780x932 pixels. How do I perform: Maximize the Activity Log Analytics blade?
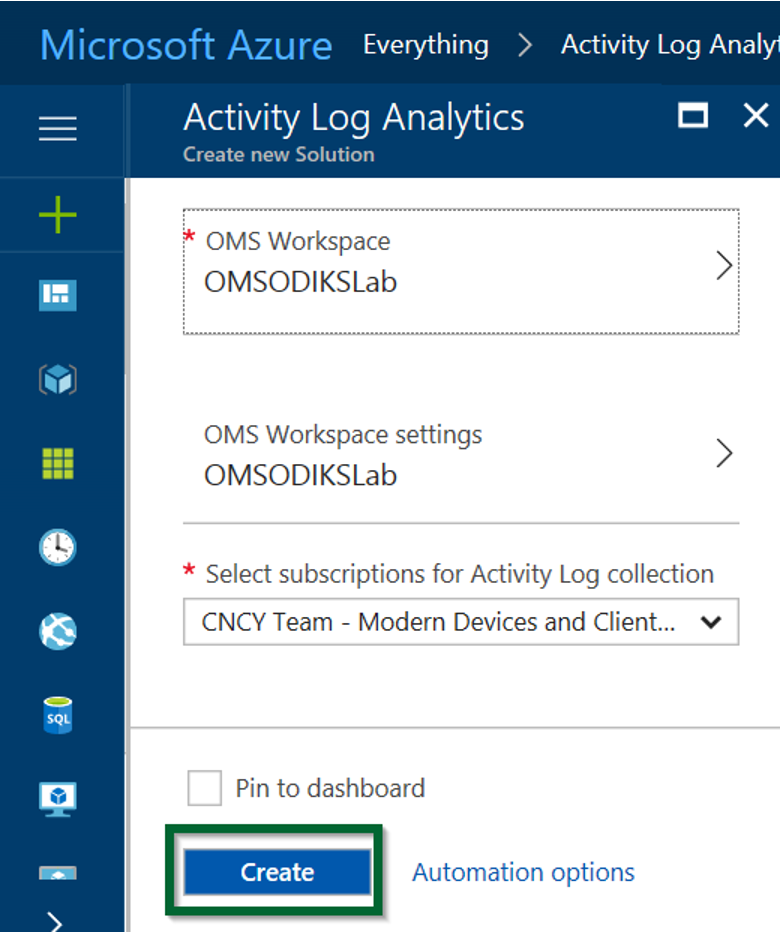point(693,115)
